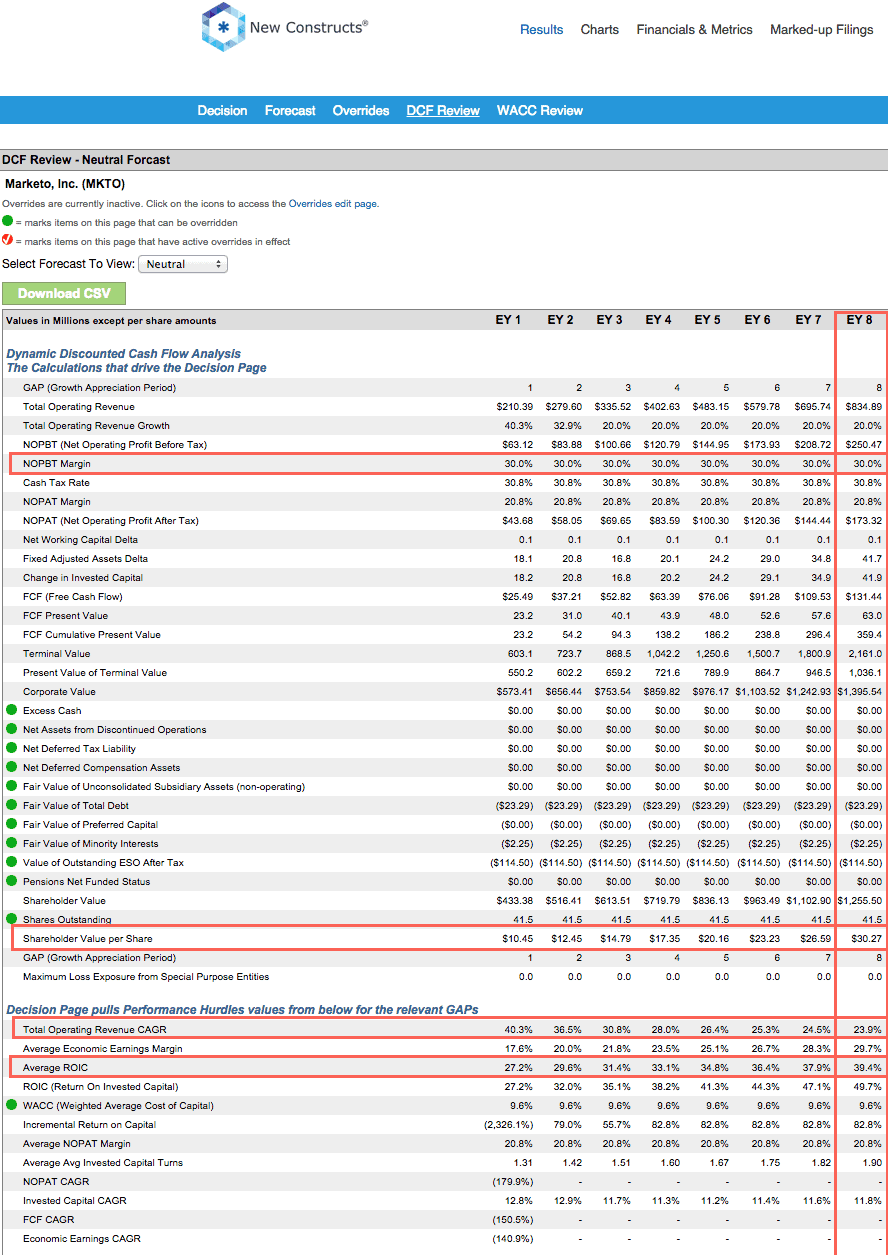
Task: Select the DCF Review tab
Action: click(443, 111)
